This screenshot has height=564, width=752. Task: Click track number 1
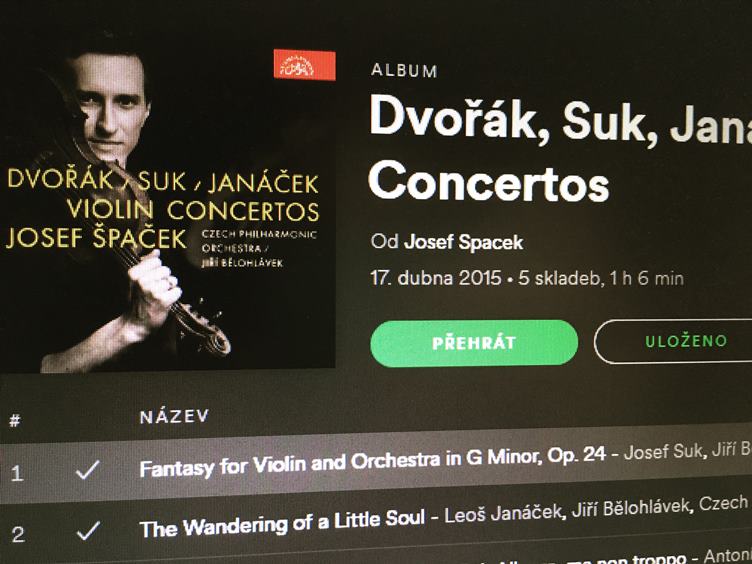pyautogui.click(x=17, y=473)
